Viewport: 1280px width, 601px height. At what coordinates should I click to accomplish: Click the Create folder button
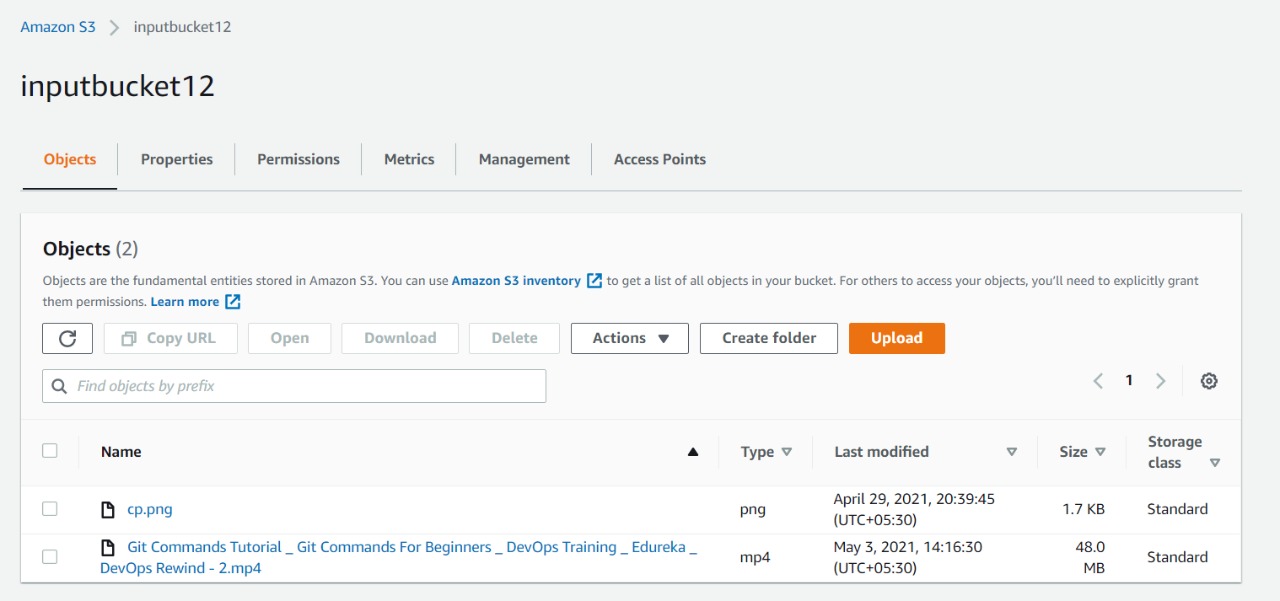(x=769, y=338)
